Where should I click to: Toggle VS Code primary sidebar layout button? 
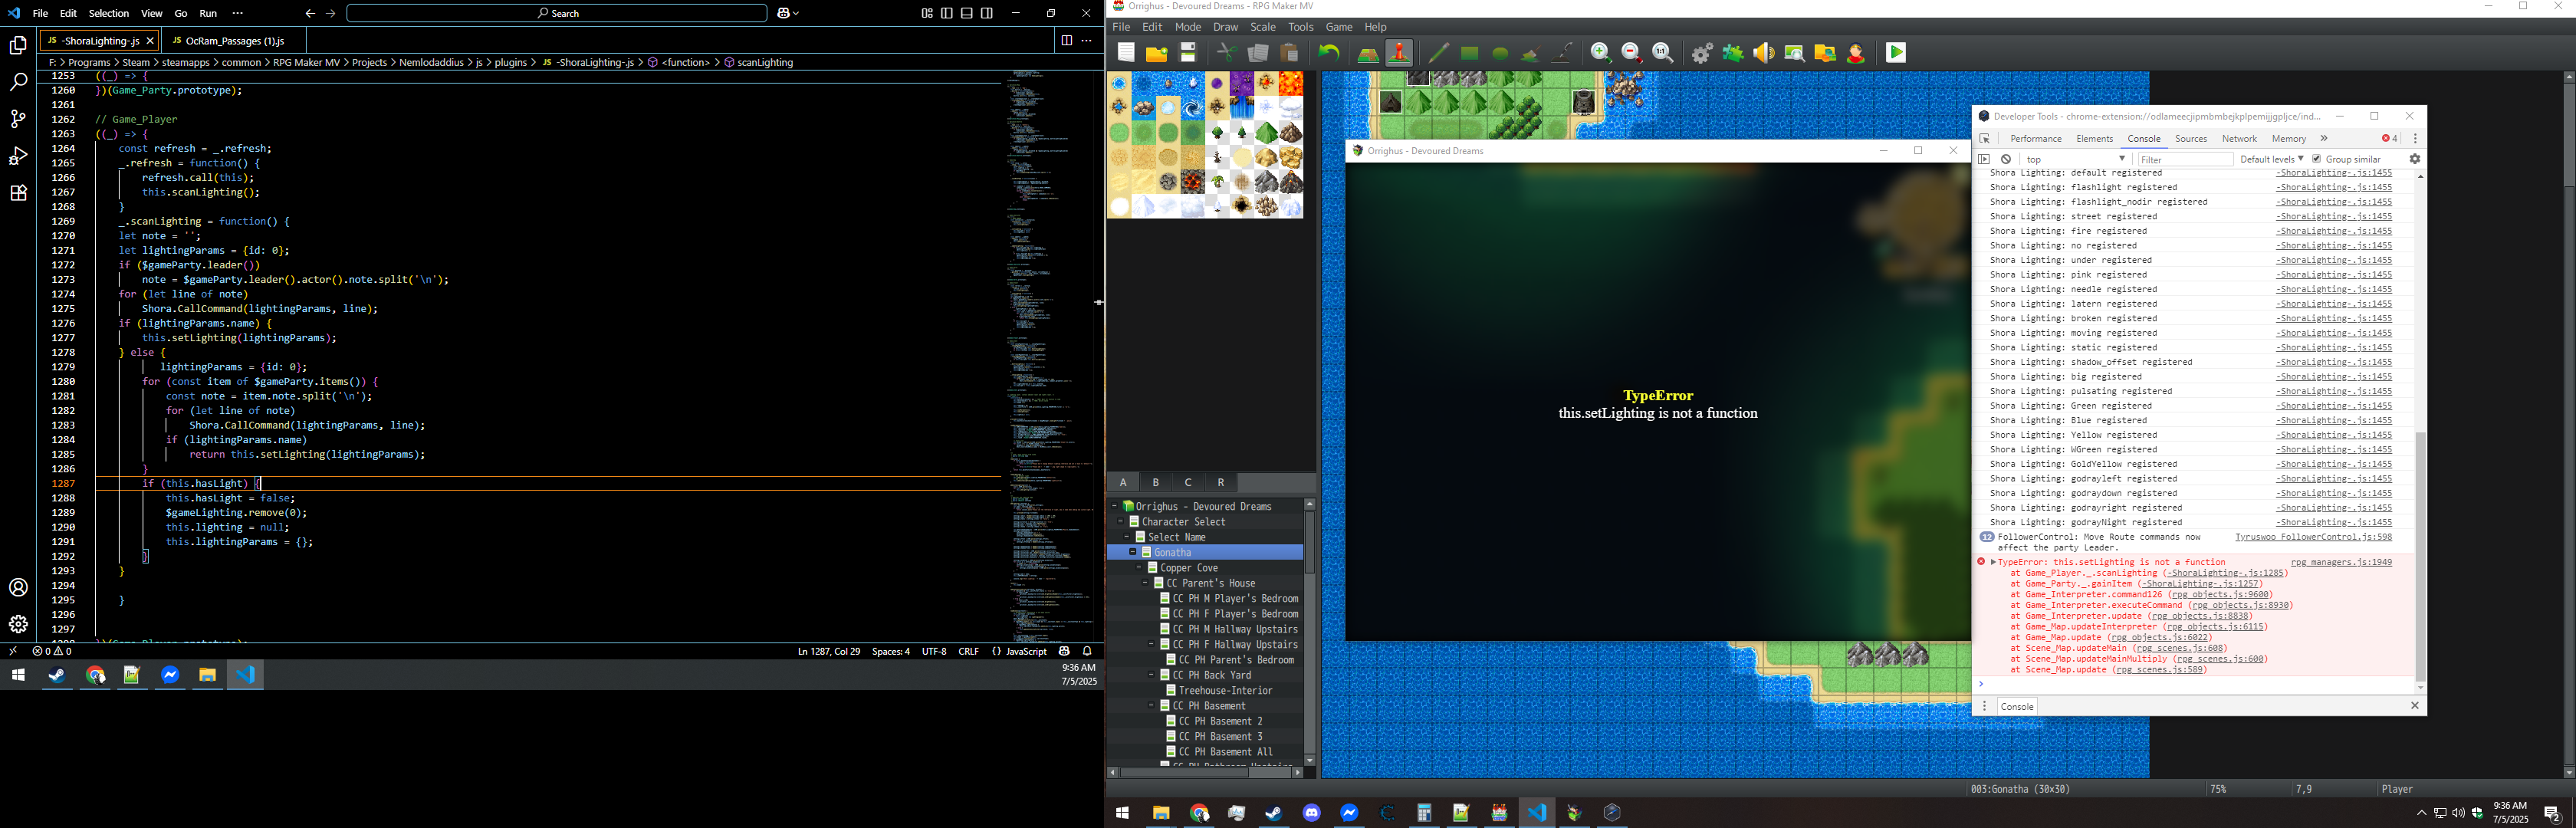(x=947, y=13)
